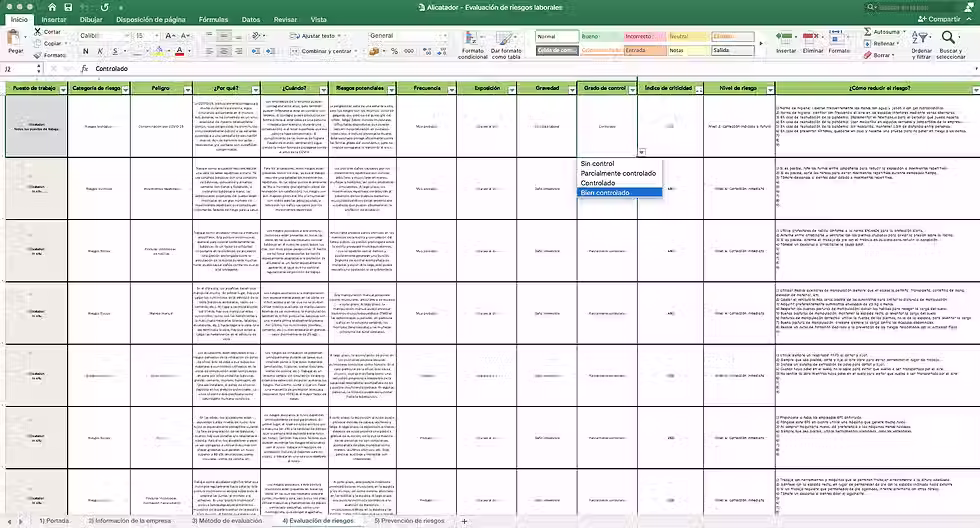This screenshot has height=528, width=980.
Task: Click the Compartir button
Action: [x=939, y=19]
